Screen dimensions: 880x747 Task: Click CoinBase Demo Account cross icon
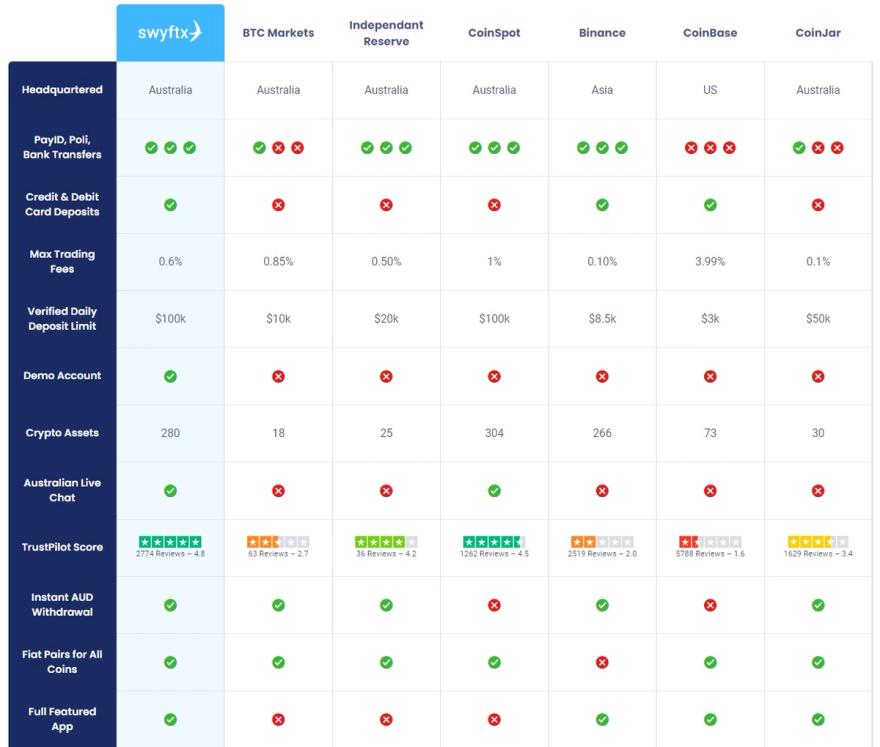pyautogui.click(x=711, y=376)
